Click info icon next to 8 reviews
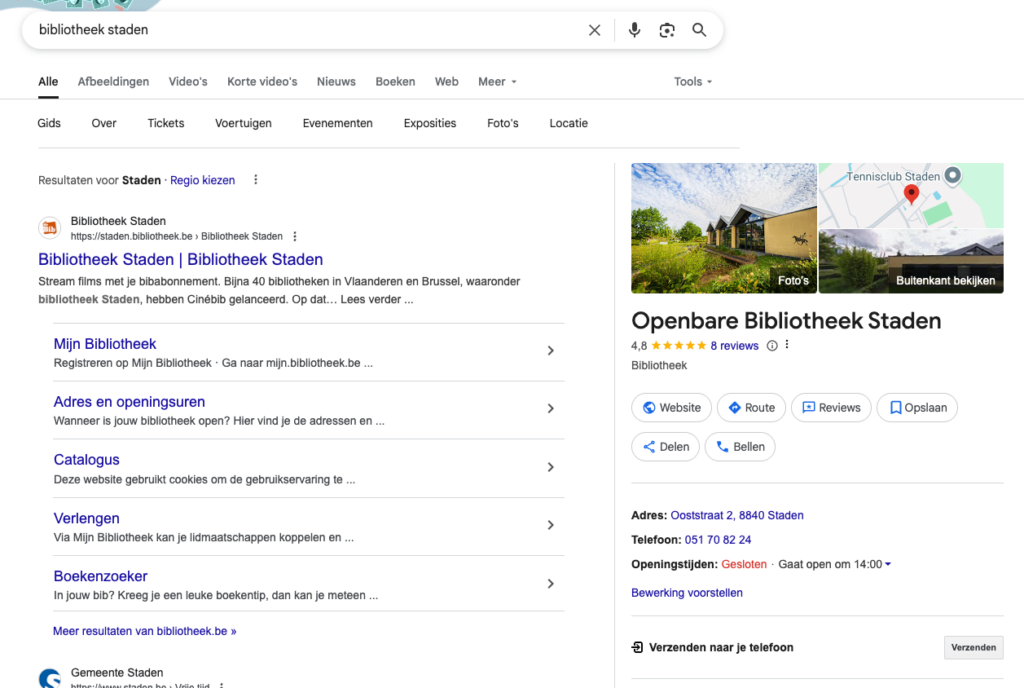Screen dimensions: 1024x688 click(771, 346)
